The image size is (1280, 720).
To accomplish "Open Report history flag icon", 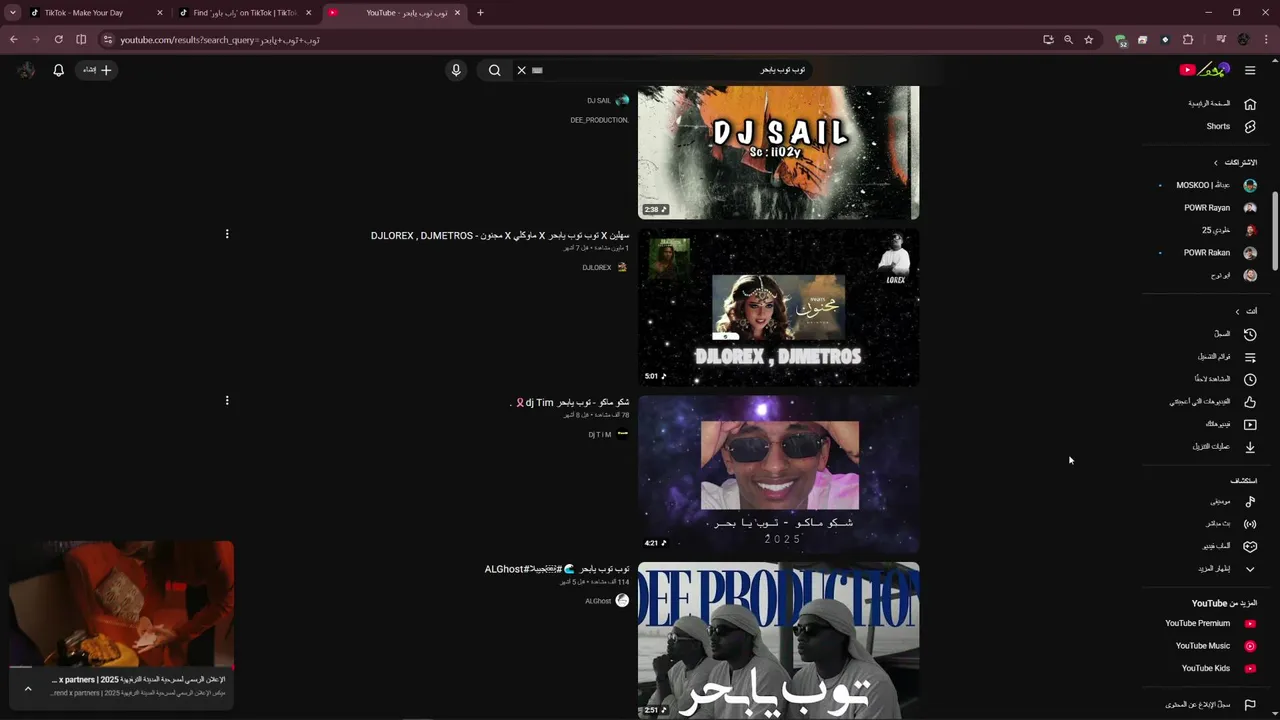I will point(1250,705).
